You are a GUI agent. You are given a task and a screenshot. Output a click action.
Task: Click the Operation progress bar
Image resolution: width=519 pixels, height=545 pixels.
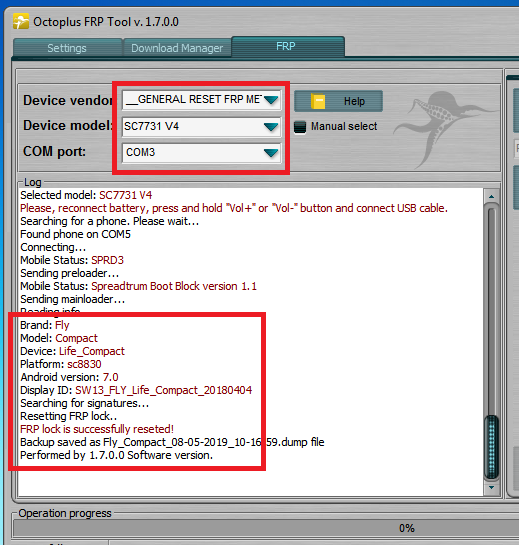[266, 528]
